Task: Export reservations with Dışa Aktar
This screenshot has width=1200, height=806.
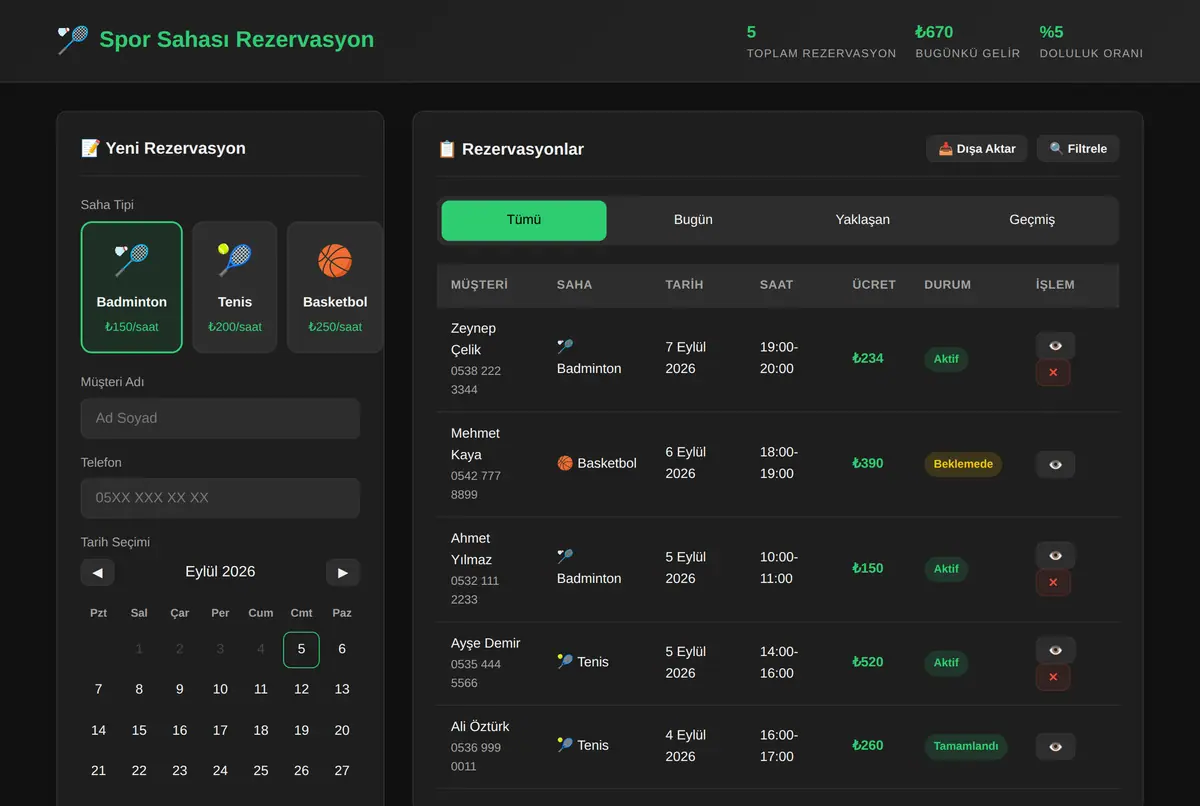Action: [x=976, y=149]
